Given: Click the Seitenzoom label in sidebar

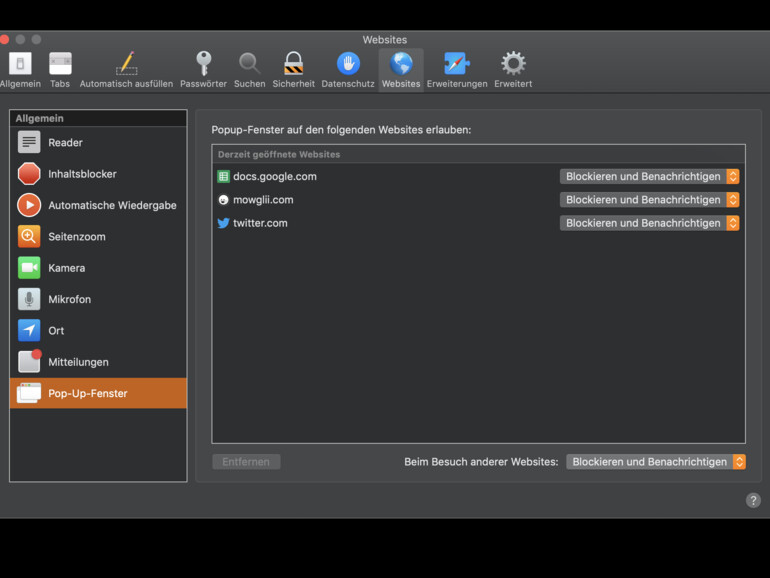Looking at the screenshot, I should click(x=77, y=237).
